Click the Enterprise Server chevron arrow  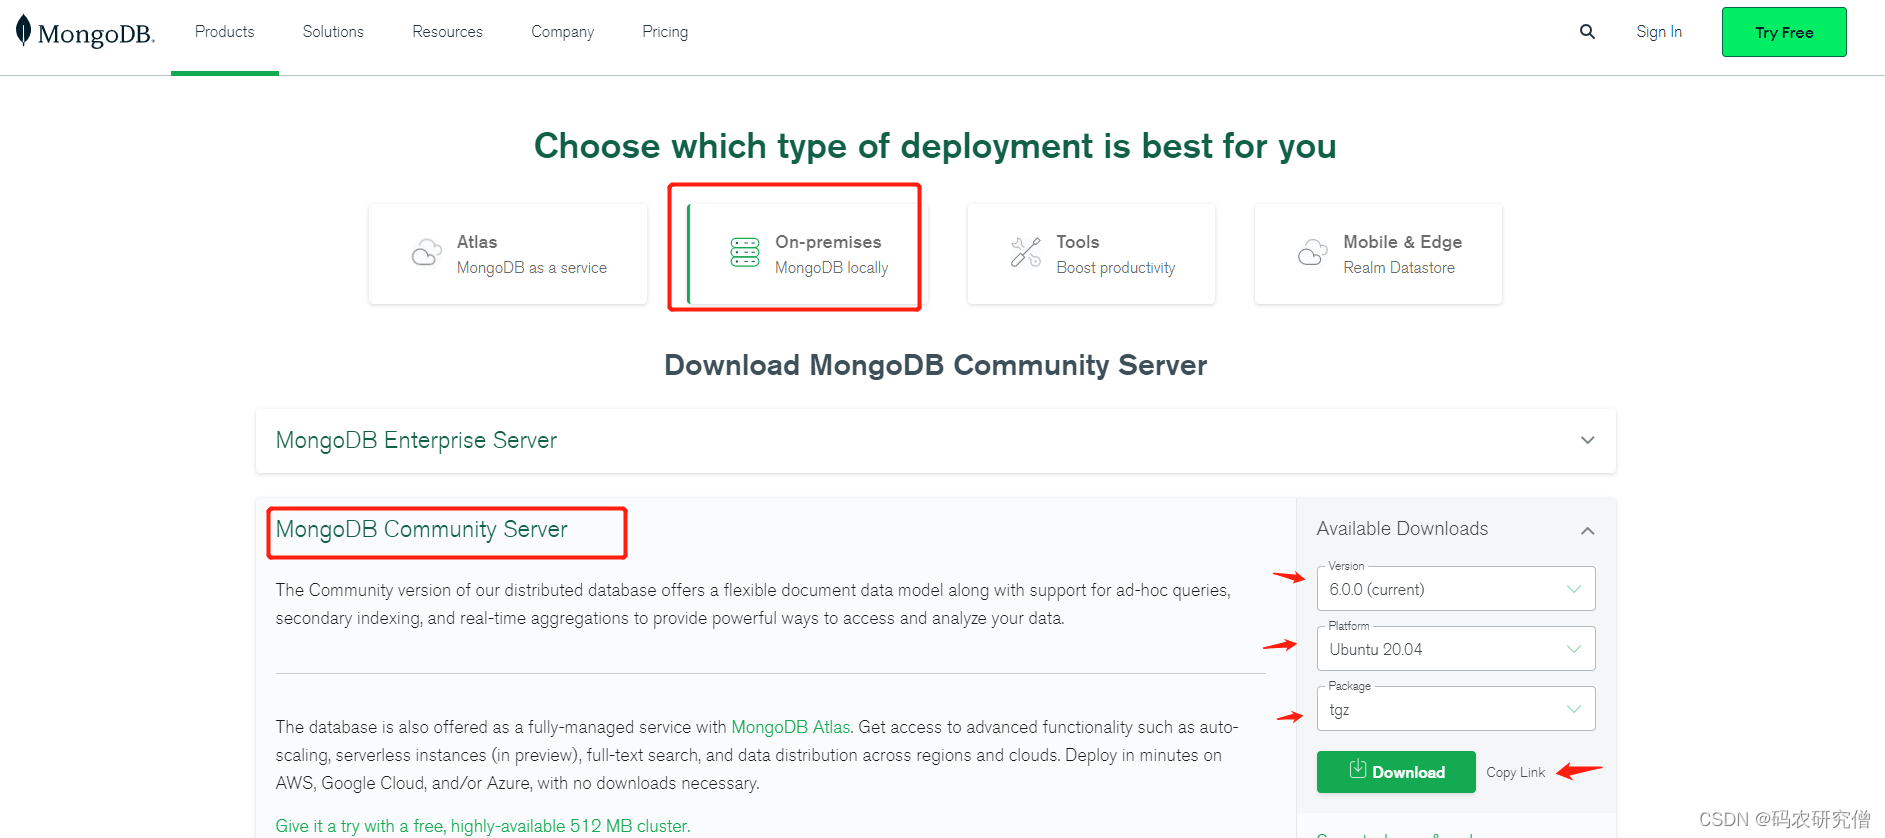(1587, 441)
